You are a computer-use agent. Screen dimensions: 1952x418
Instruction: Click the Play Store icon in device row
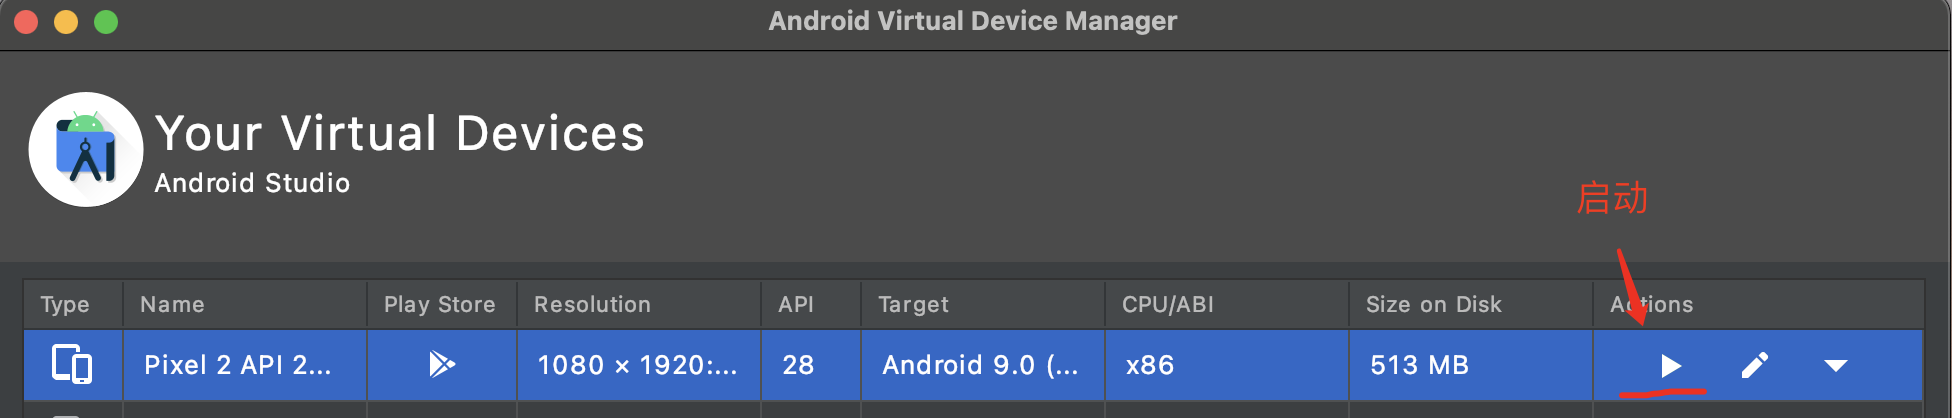[x=441, y=364]
